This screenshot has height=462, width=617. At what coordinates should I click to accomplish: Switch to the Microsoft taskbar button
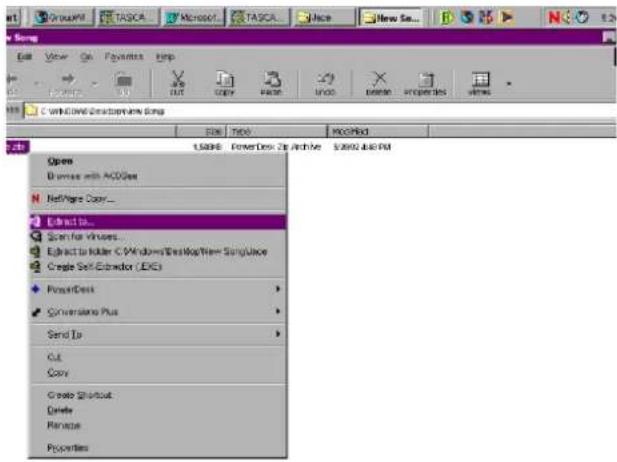[x=194, y=17]
